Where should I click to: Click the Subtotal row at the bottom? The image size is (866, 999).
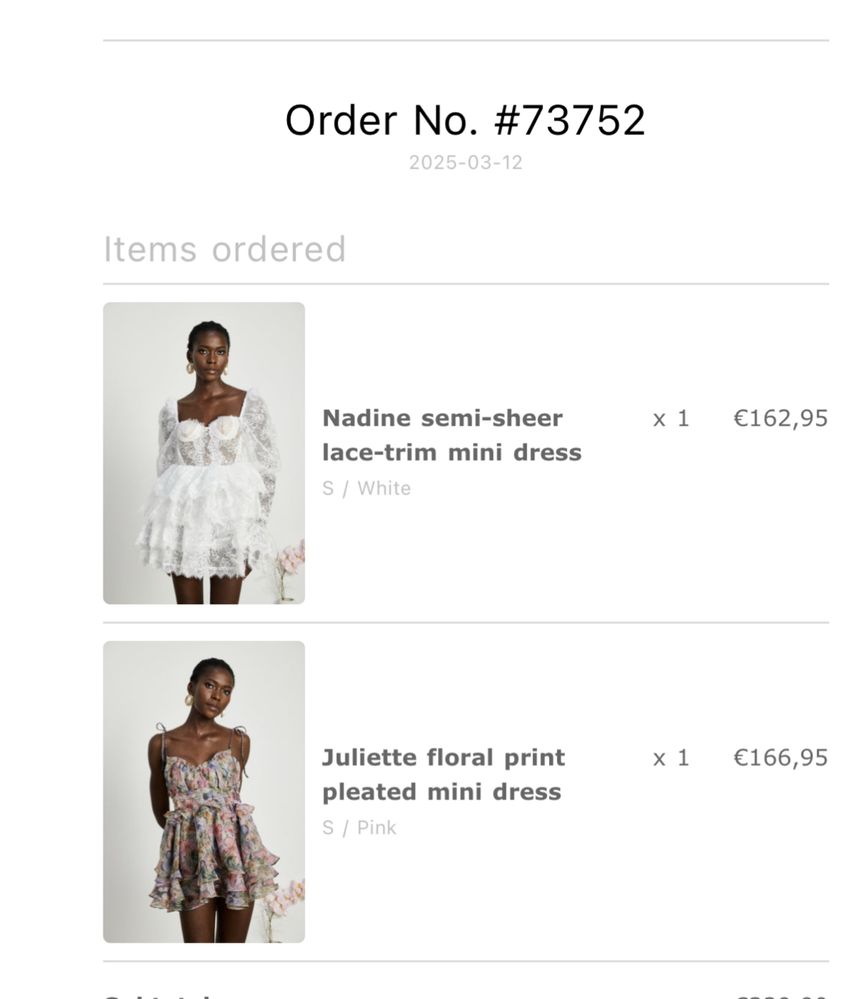[466, 994]
